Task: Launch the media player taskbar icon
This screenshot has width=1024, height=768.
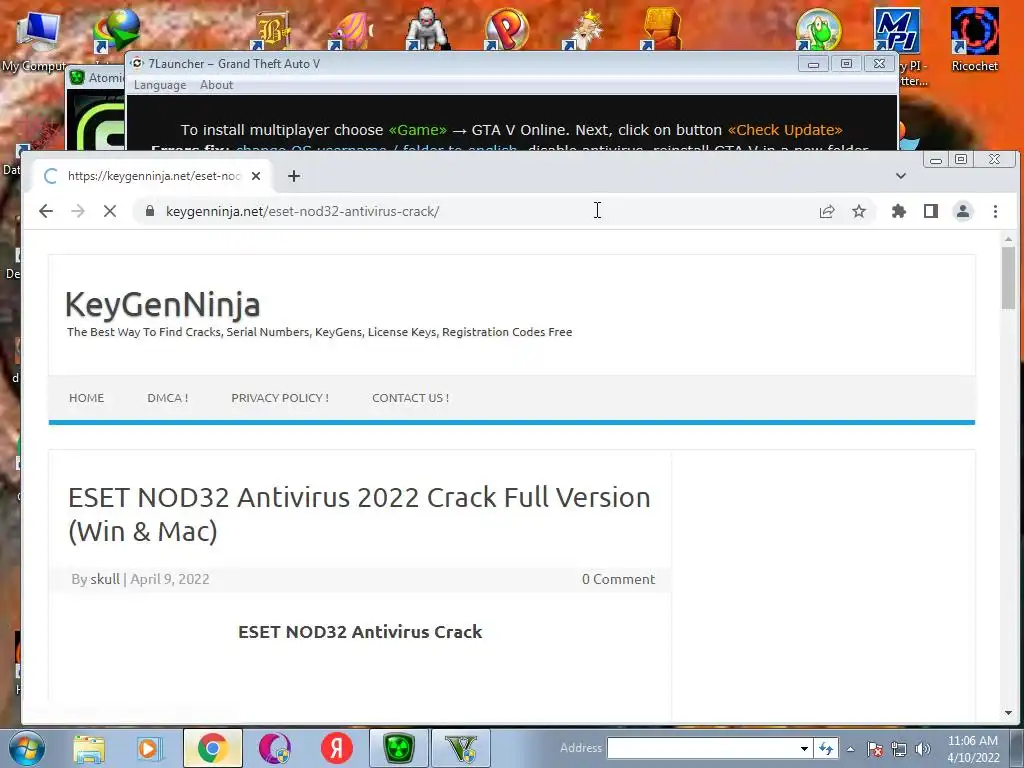Action: [x=148, y=748]
